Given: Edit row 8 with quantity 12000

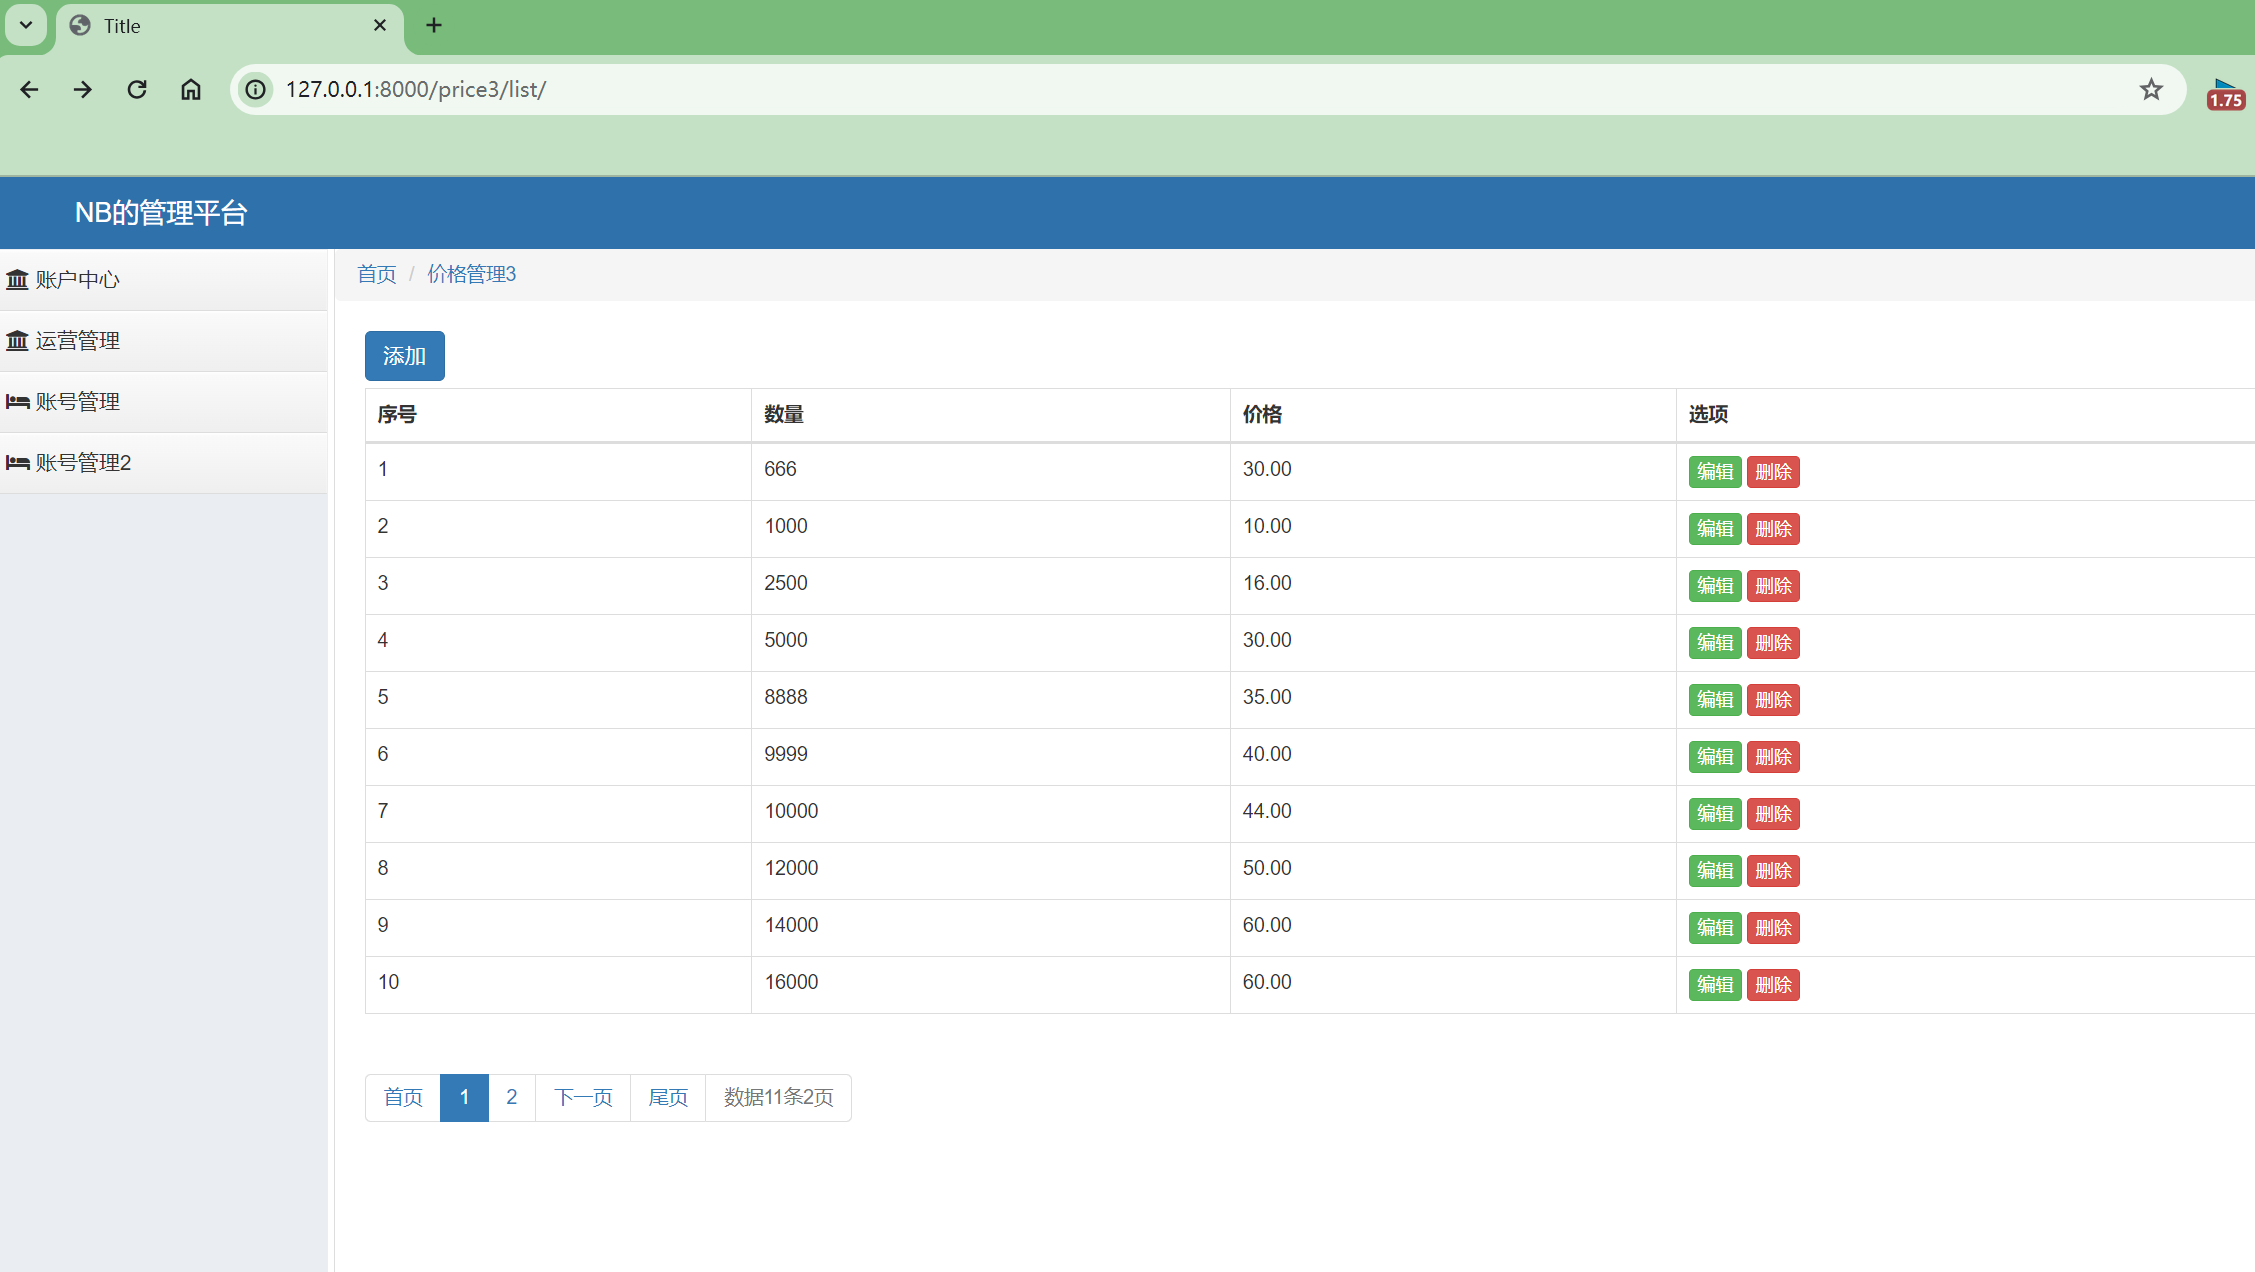Looking at the screenshot, I should point(1715,871).
